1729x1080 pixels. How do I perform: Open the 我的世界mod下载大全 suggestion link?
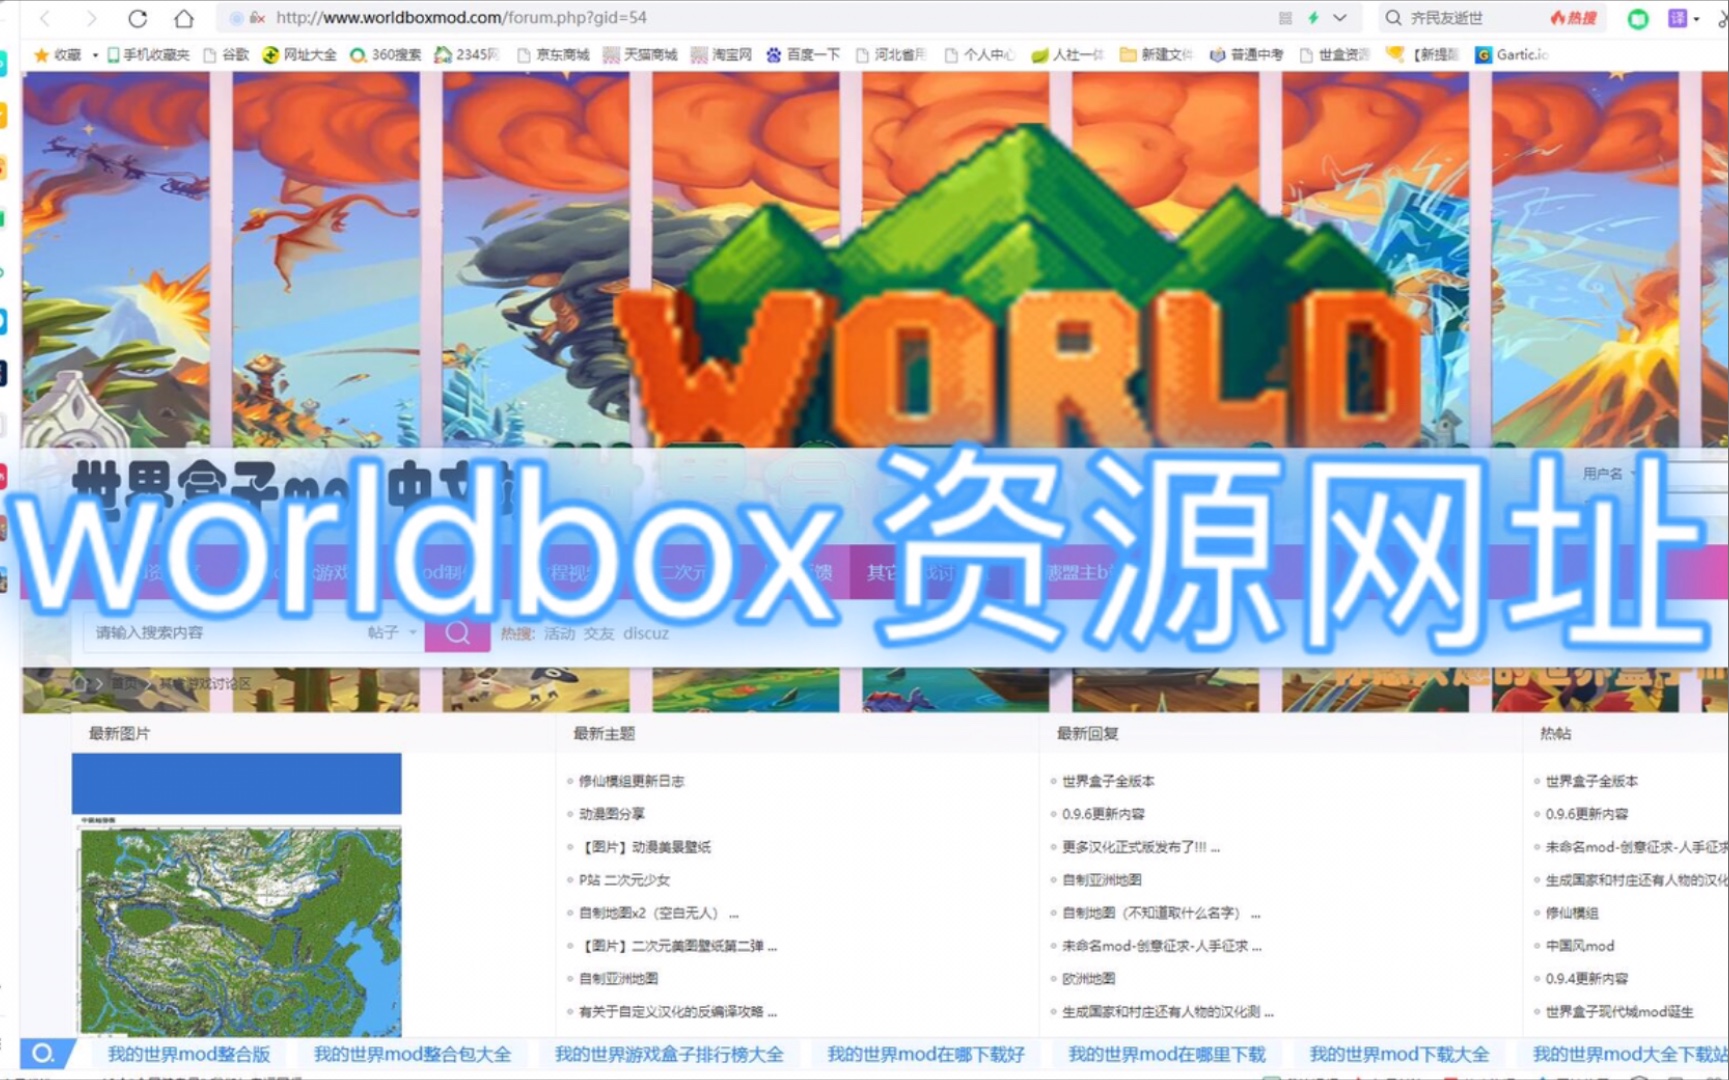[x=1400, y=1054]
